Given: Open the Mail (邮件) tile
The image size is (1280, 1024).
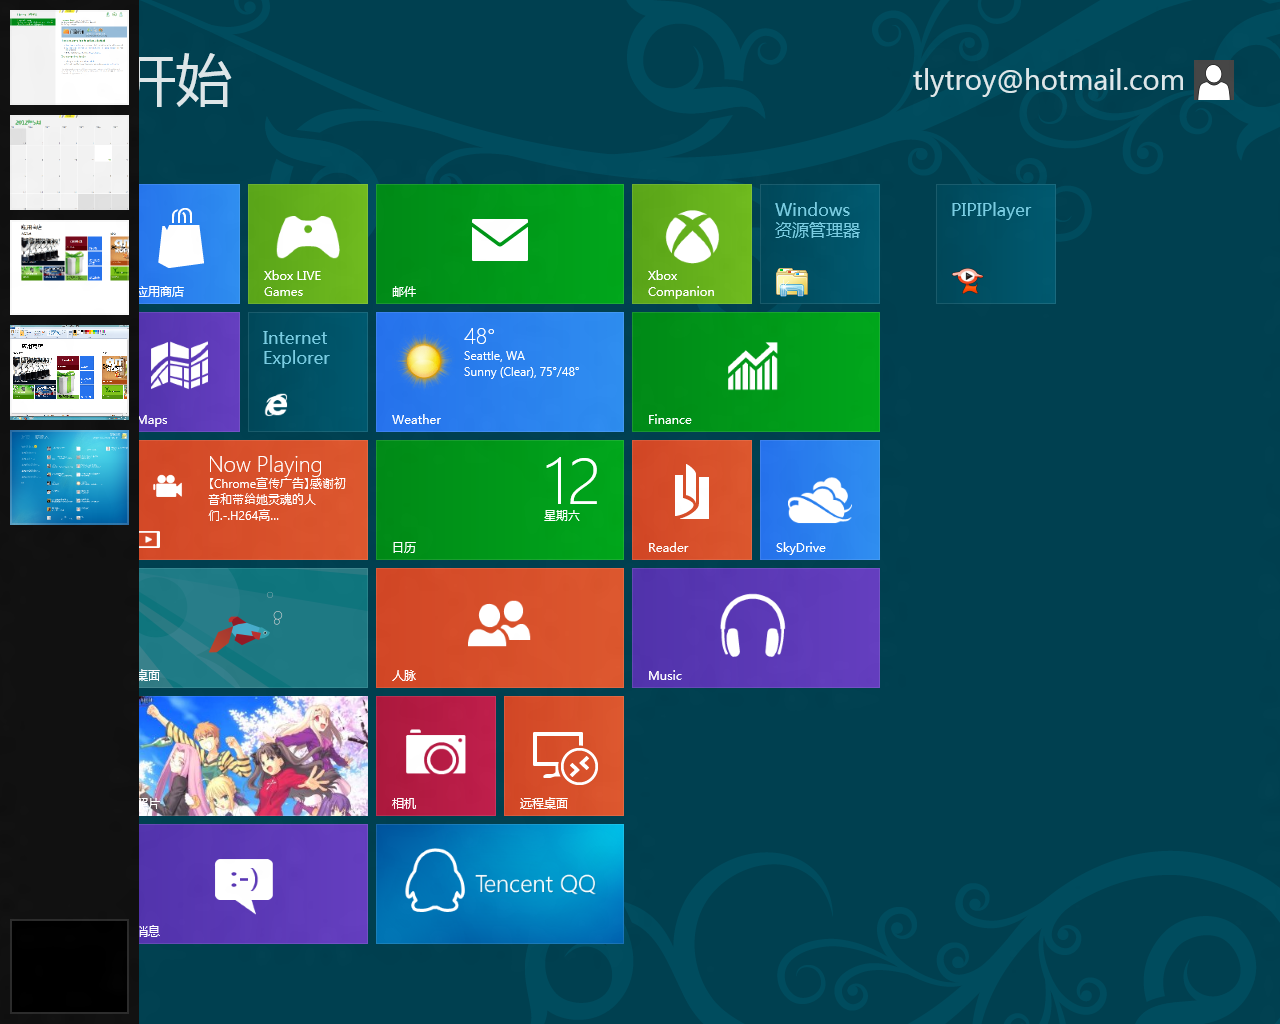Looking at the screenshot, I should pos(500,244).
